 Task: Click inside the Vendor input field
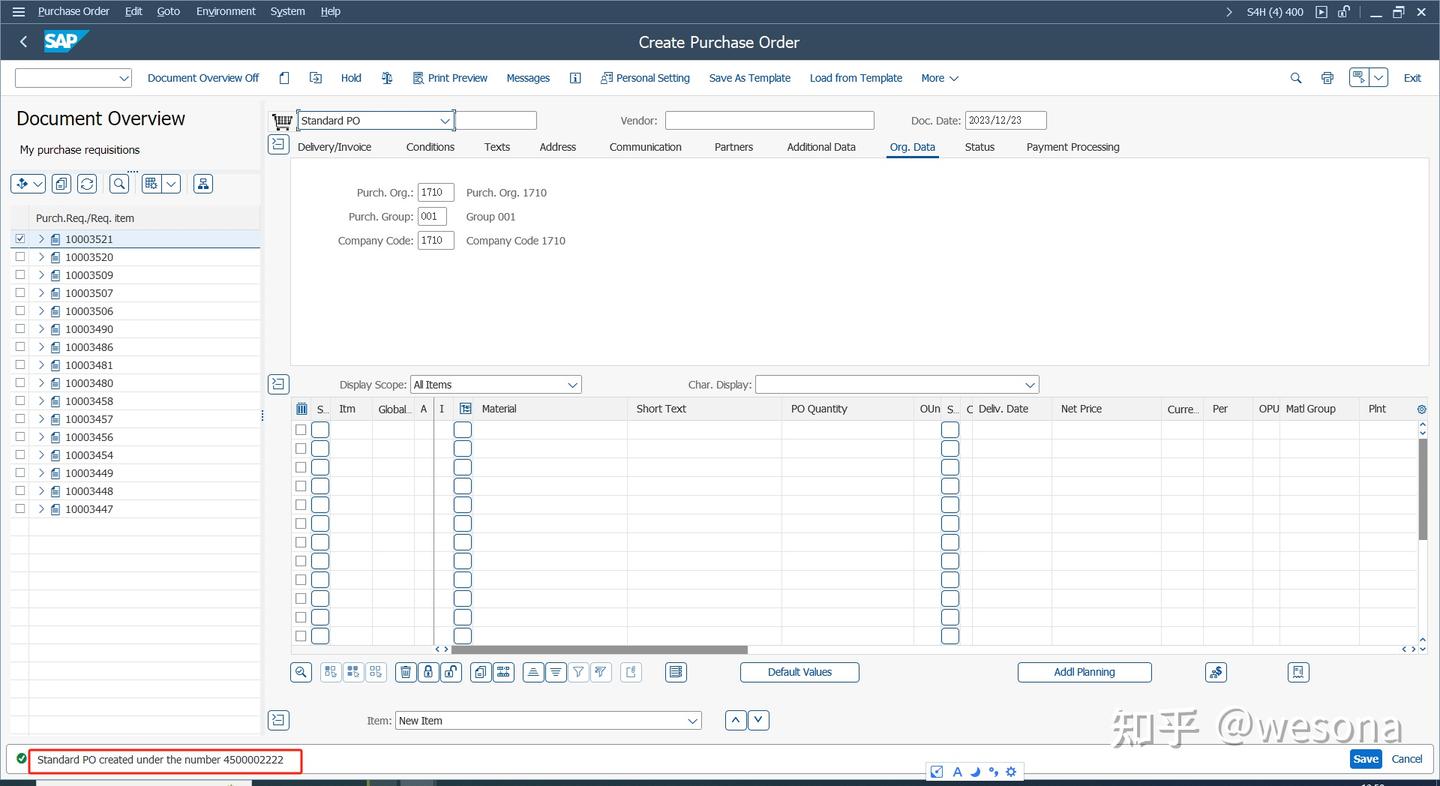tap(769, 119)
